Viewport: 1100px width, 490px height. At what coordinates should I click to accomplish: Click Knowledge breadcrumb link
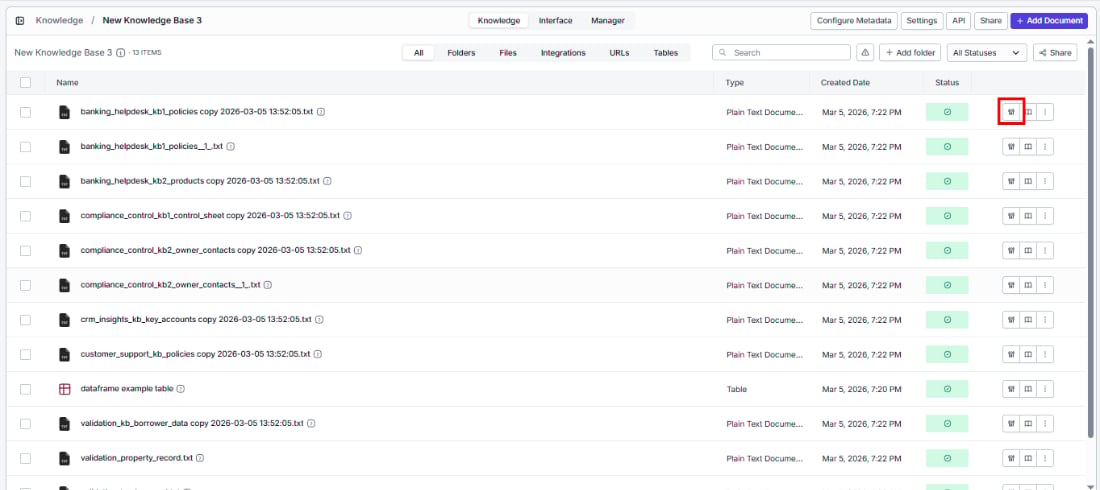point(59,20)
